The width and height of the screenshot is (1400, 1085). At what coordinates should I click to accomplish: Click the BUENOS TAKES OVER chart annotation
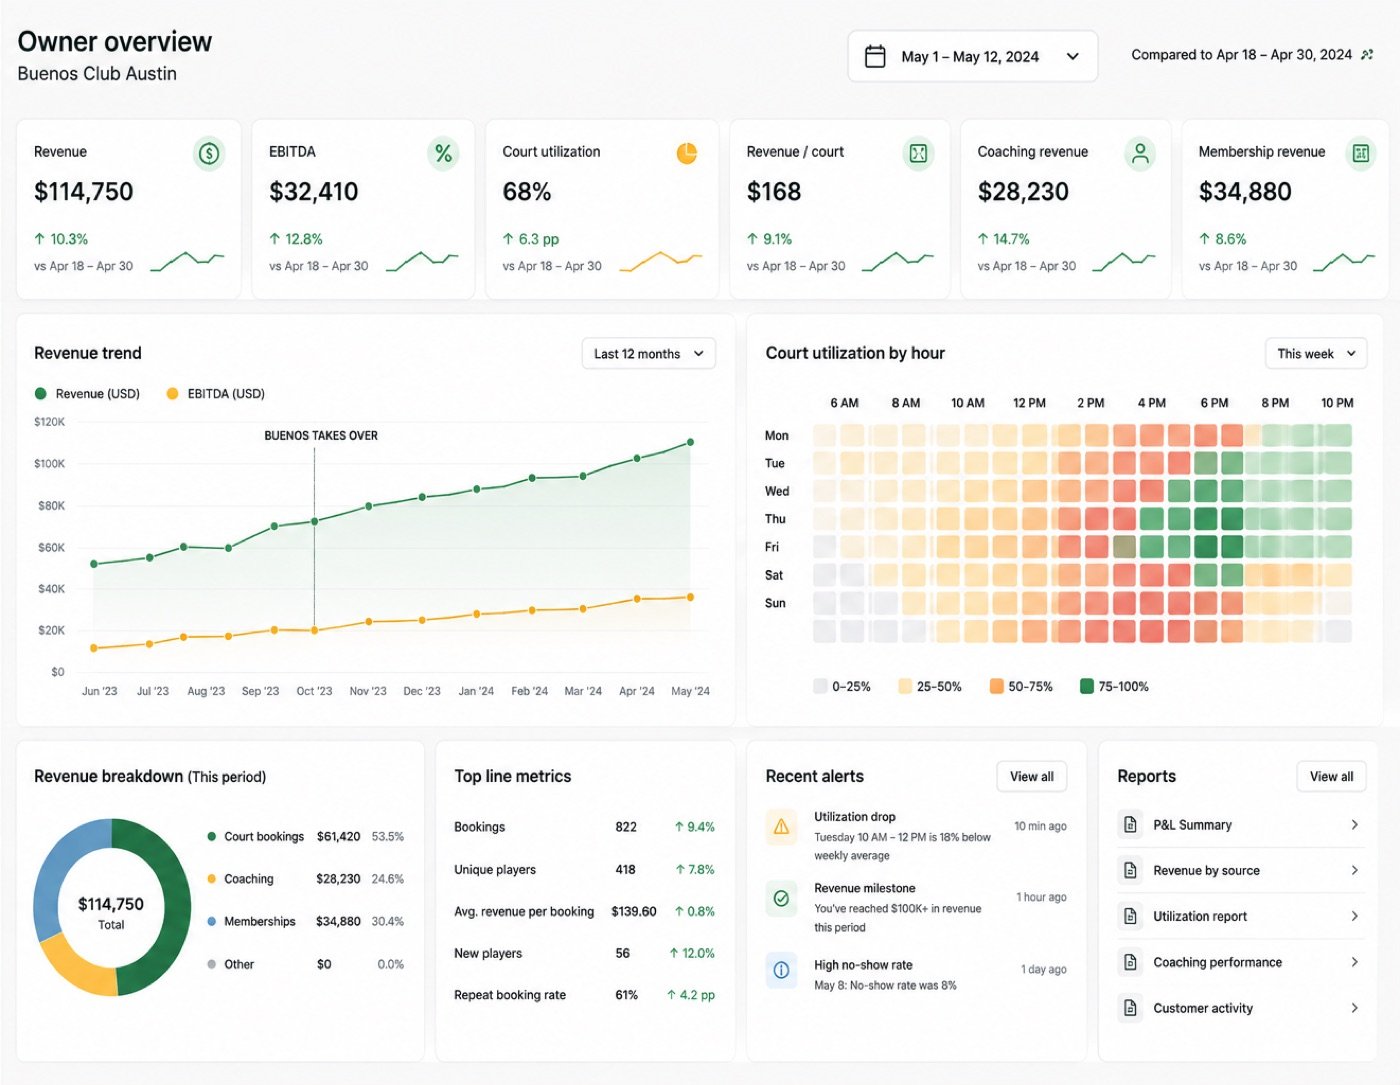(321, 436)
